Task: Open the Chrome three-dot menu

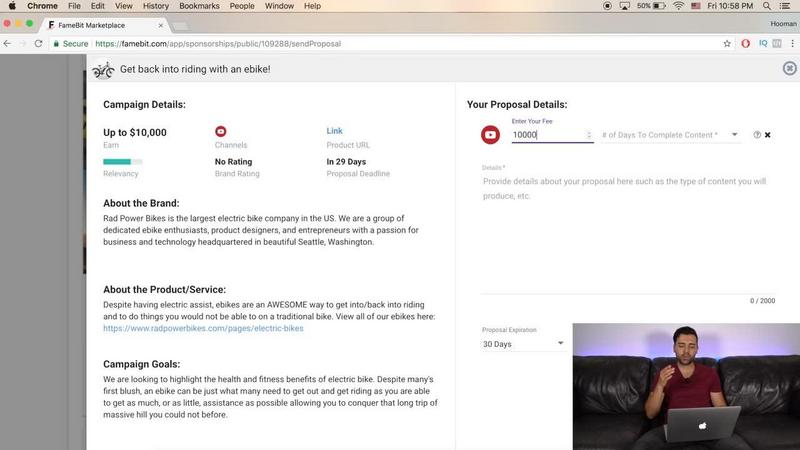Action: tap(792, 44)
